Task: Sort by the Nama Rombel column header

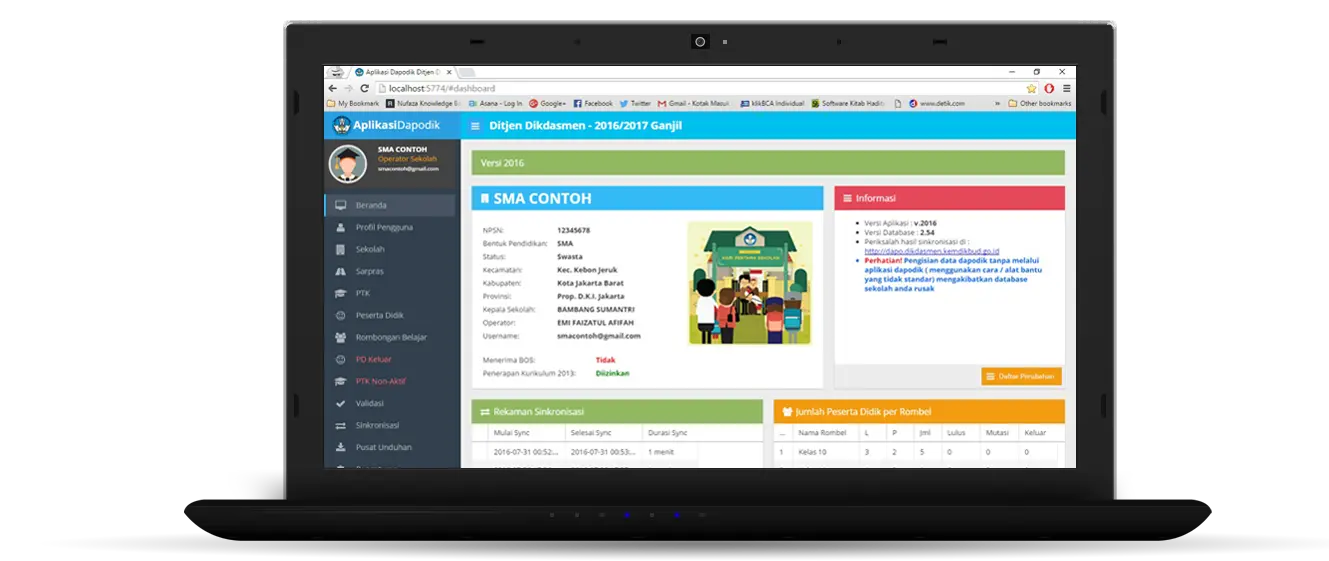Action: pos(821,433)
